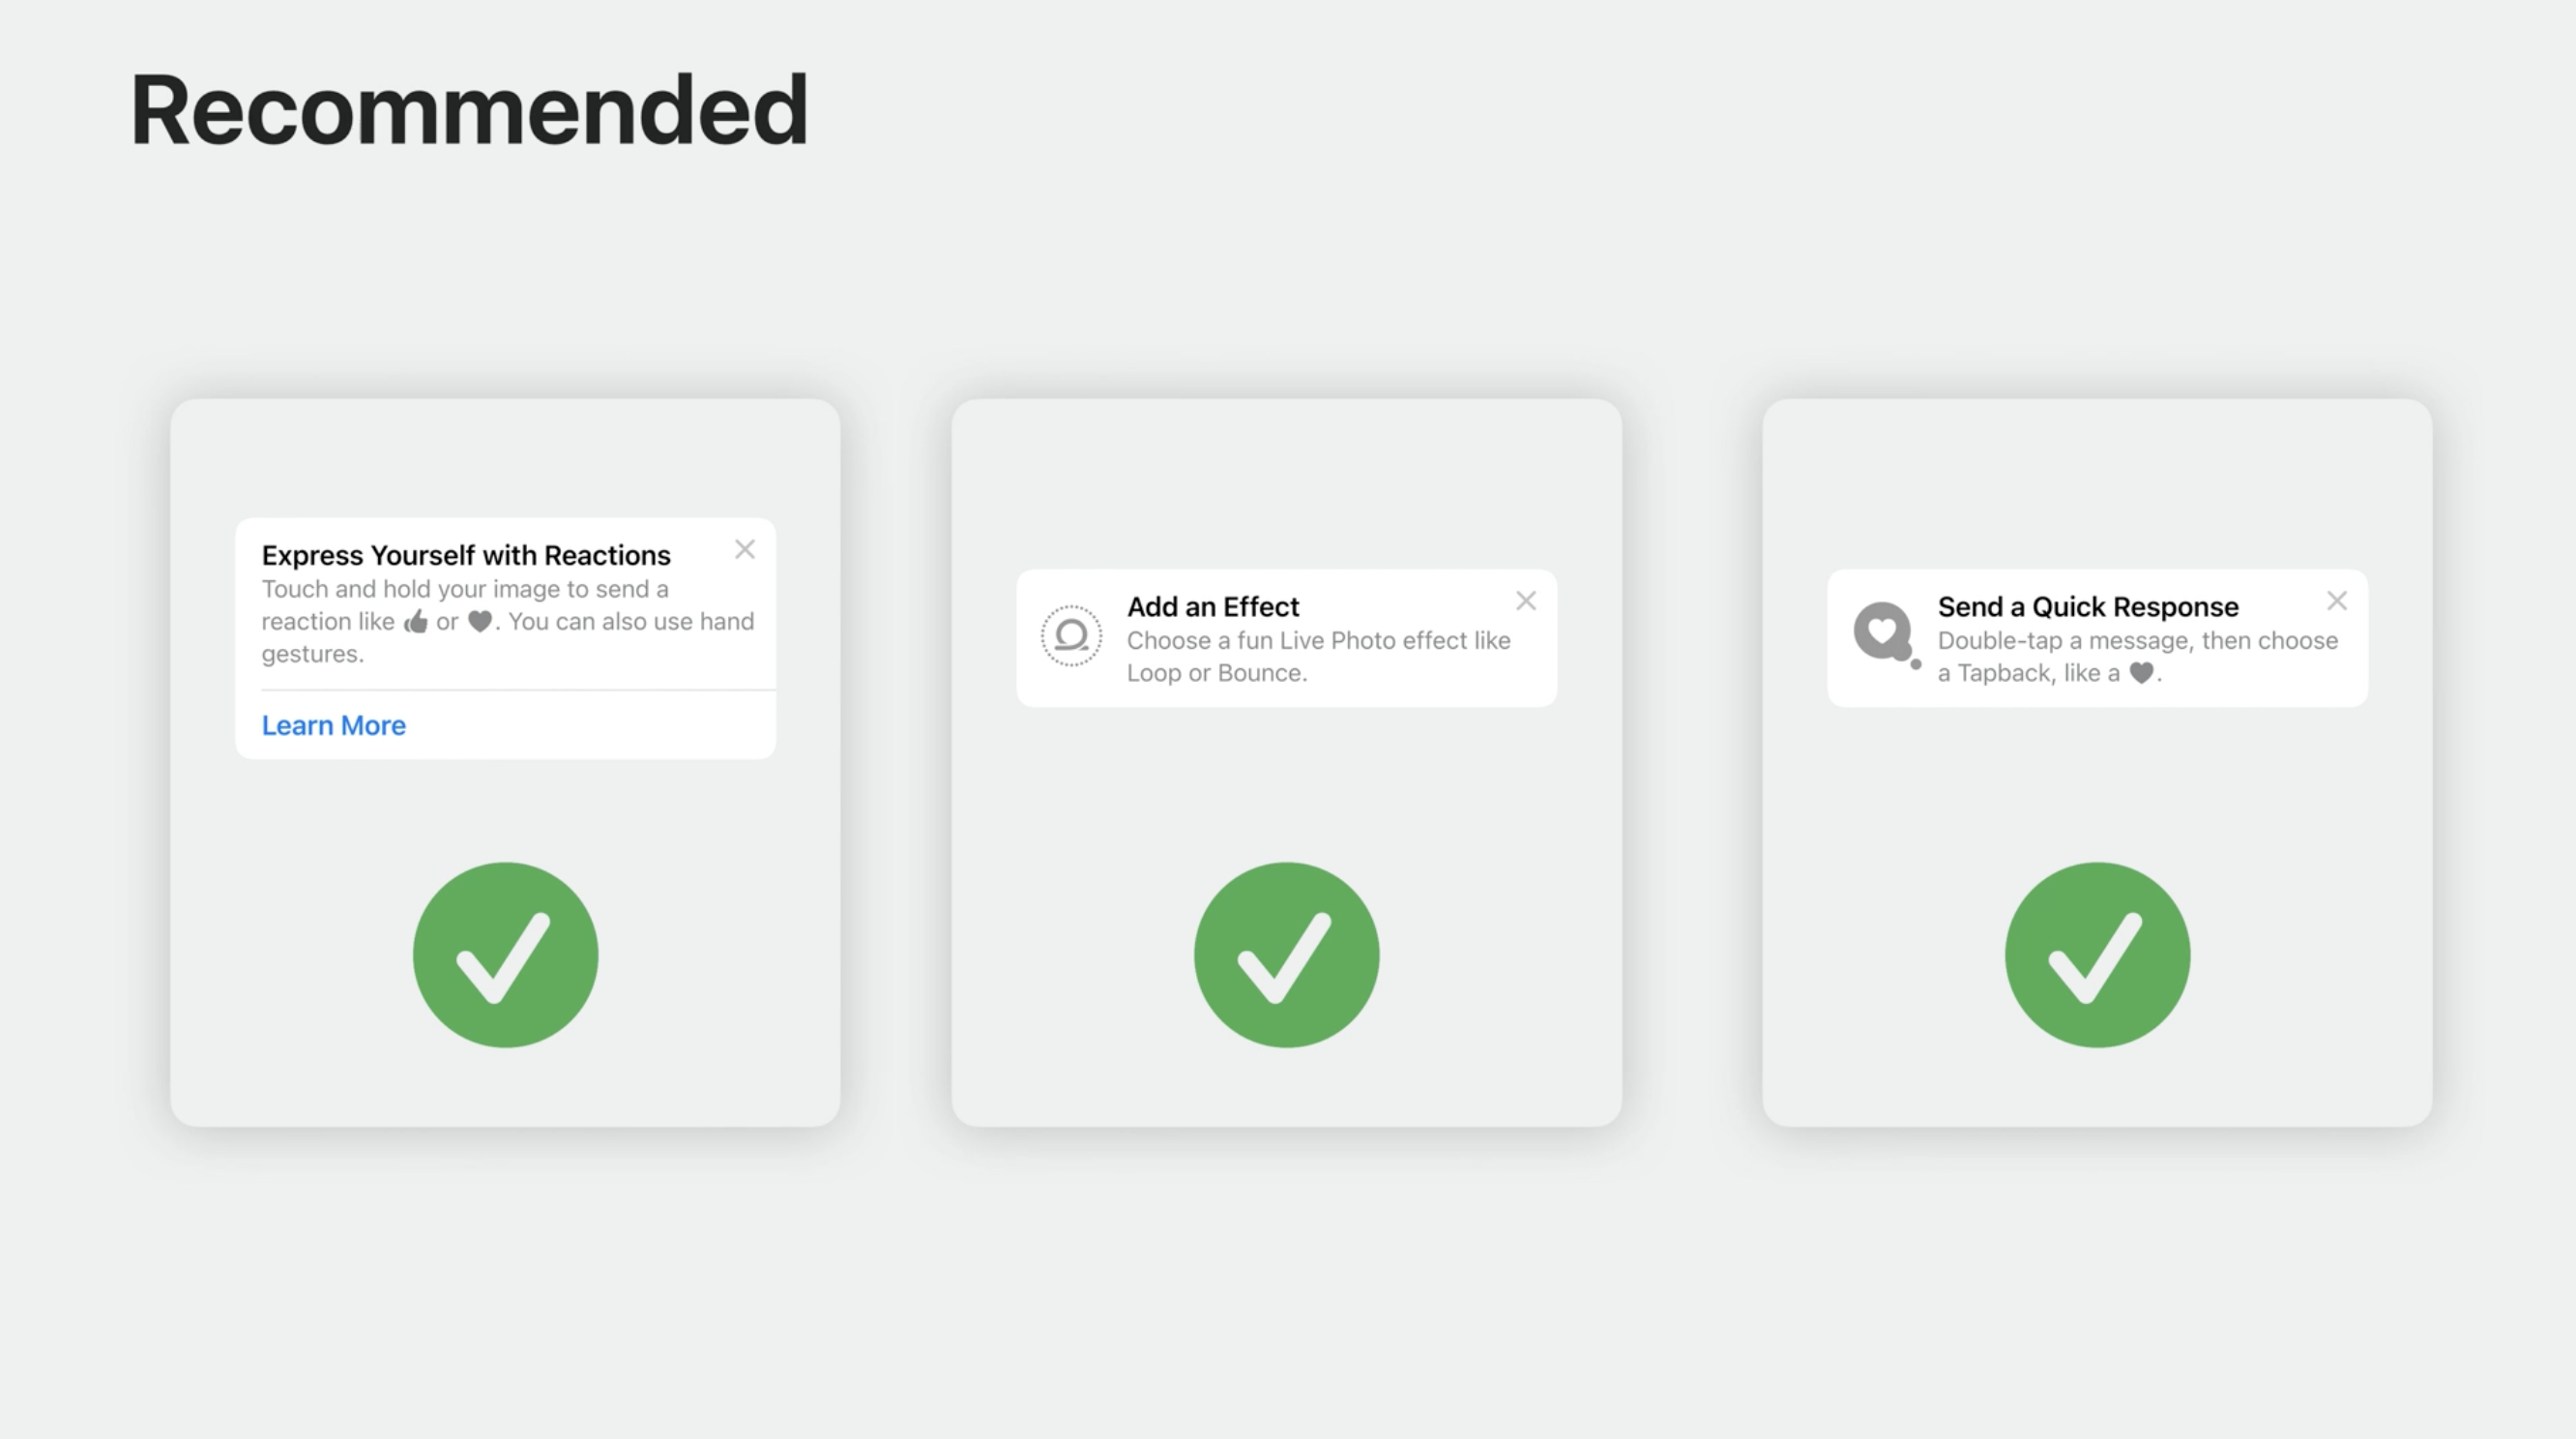Click the green checkmark below Quick Response tip
Screen dimensions: 2576x1439
click(2097, 955)
